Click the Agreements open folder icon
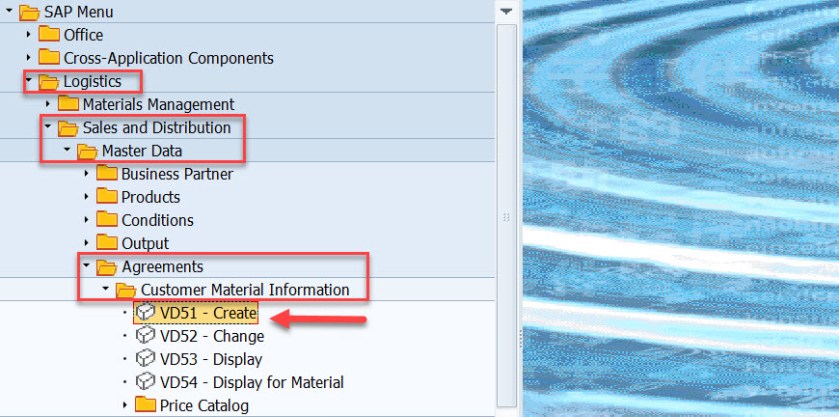 (106, 267)
